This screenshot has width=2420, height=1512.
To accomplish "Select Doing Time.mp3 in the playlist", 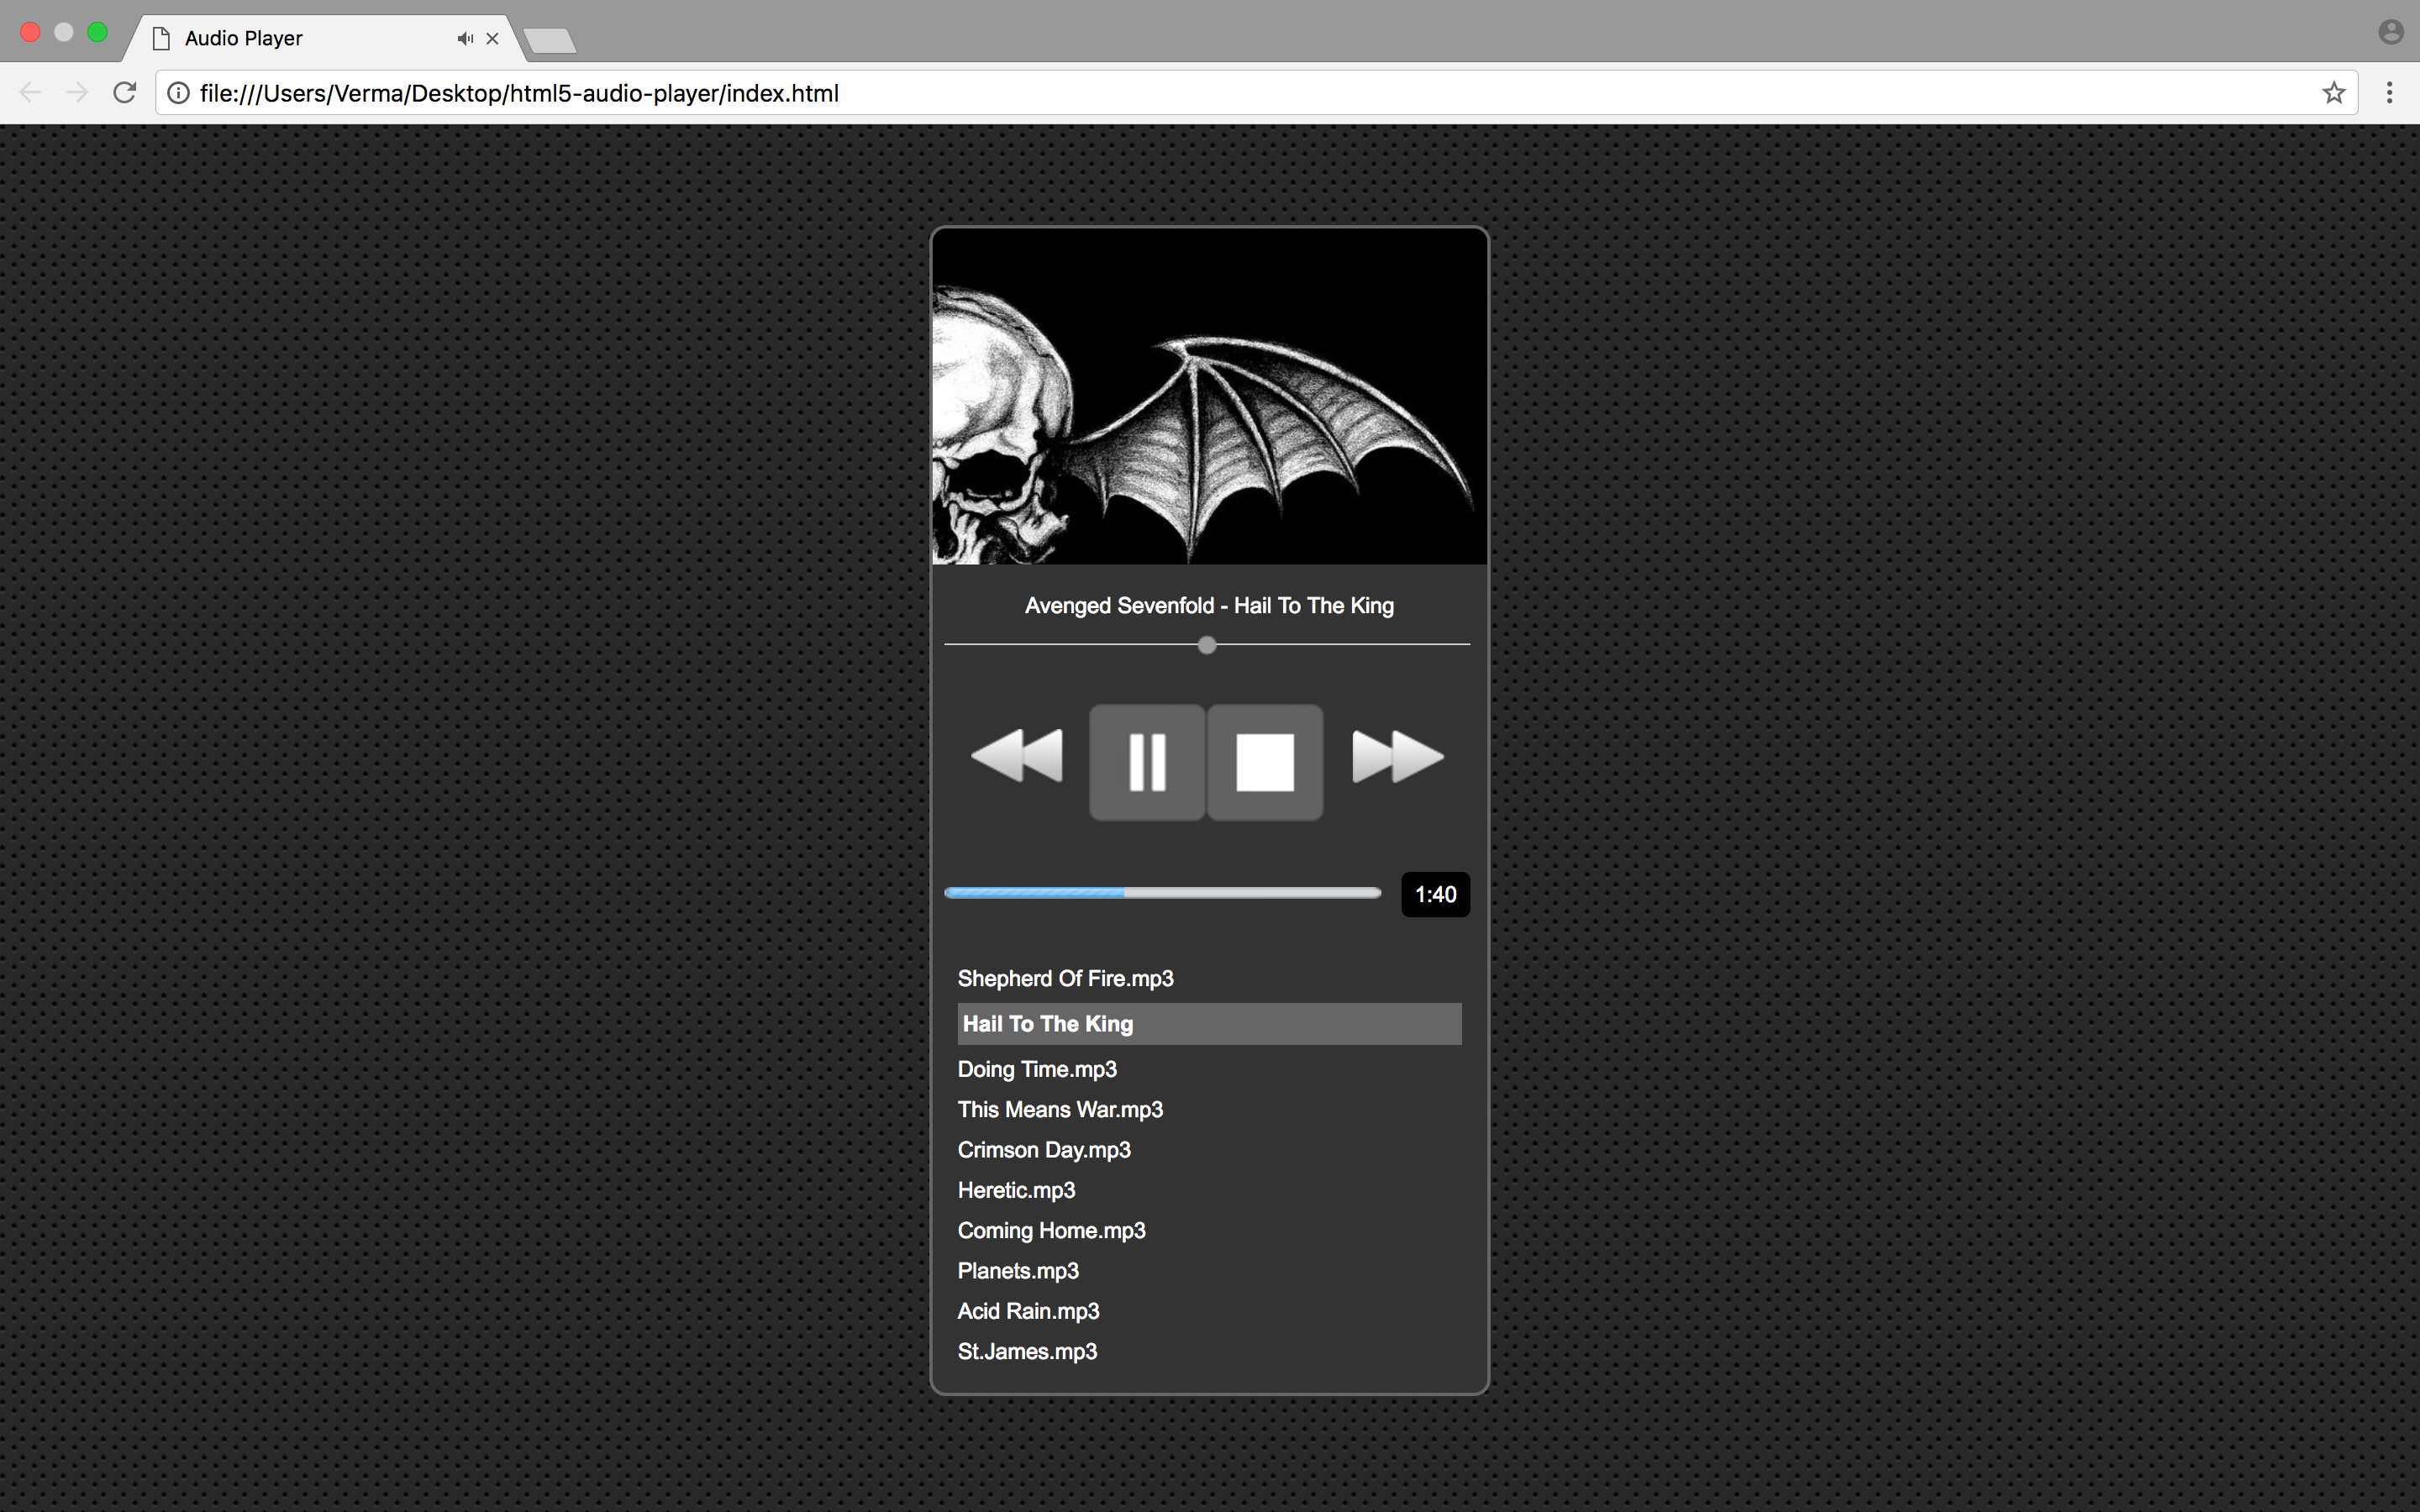I will (1037, 1069).
